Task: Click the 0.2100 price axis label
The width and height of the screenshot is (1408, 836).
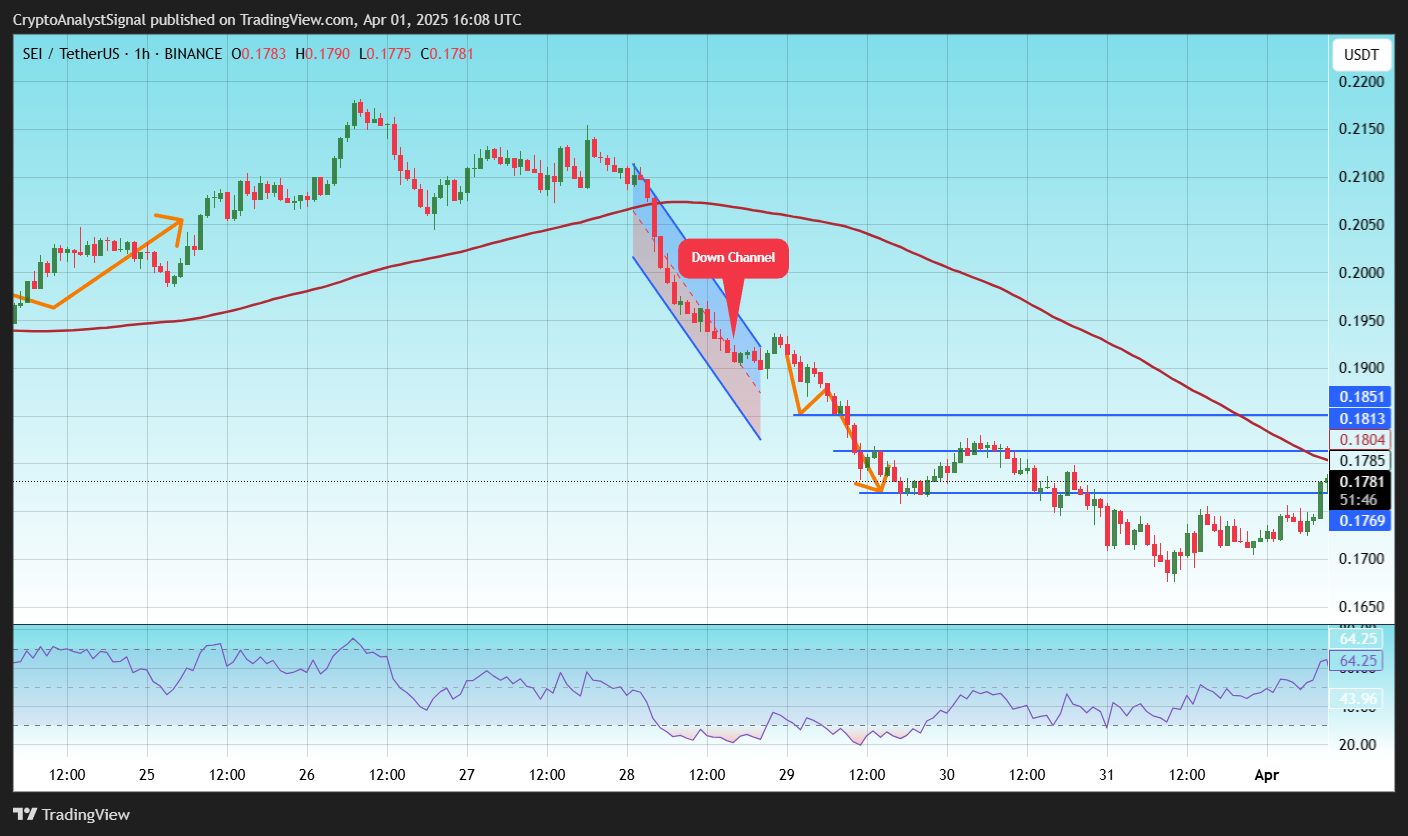Action: pyautogui.click(x=1361, y=177)
